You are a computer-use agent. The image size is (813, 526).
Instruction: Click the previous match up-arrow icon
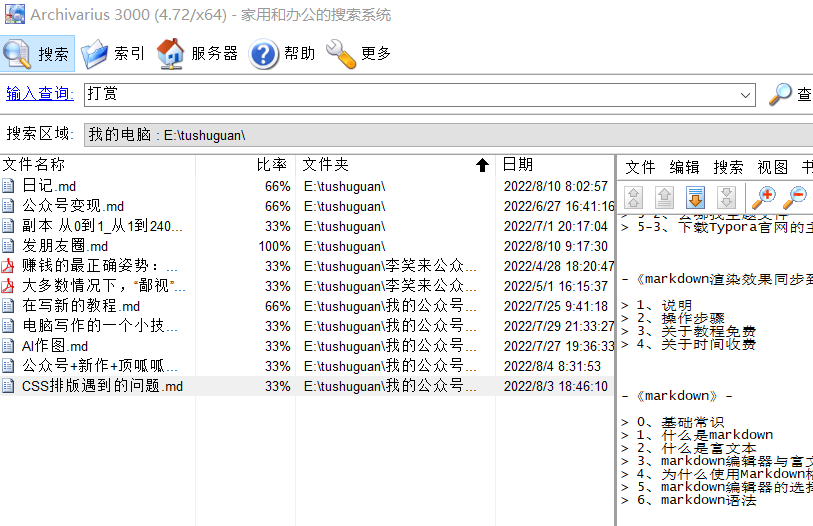click(665, 197)
